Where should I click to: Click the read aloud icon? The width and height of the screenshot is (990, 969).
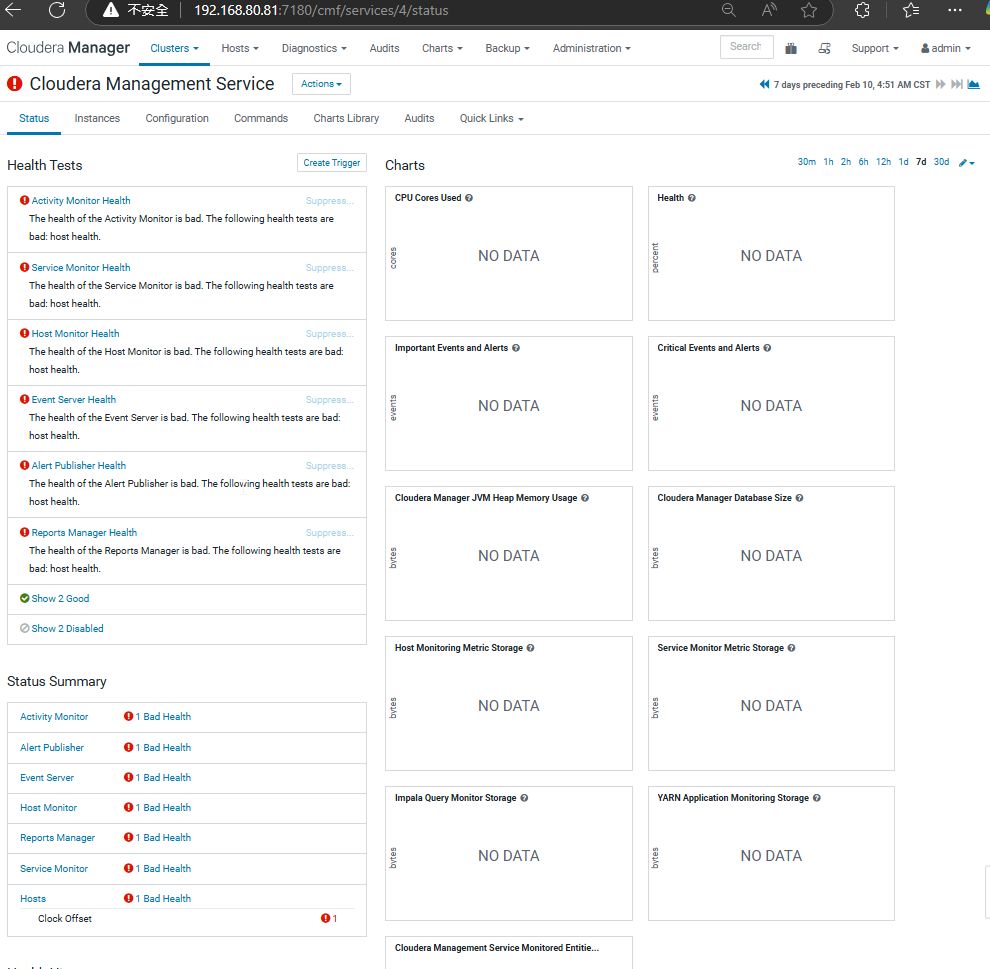tap(768, 9)
